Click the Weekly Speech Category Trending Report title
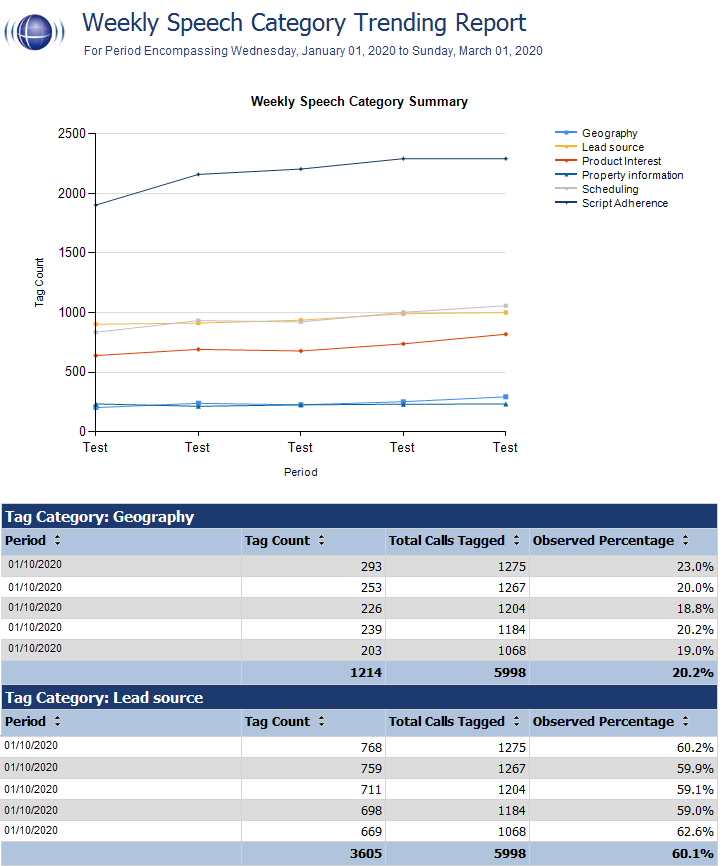 pyautogui.click(x=304, y=23)
